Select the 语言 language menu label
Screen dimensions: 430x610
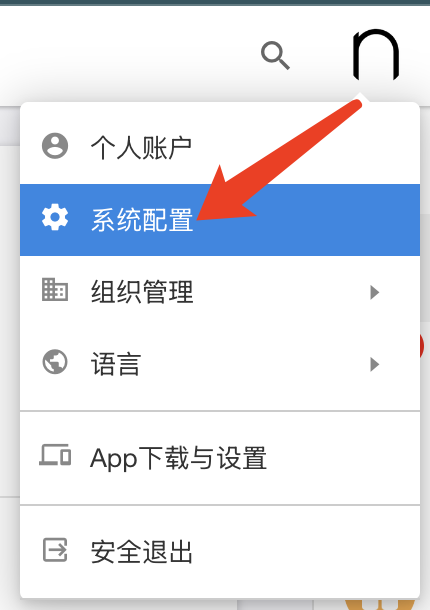pos(116,364)
